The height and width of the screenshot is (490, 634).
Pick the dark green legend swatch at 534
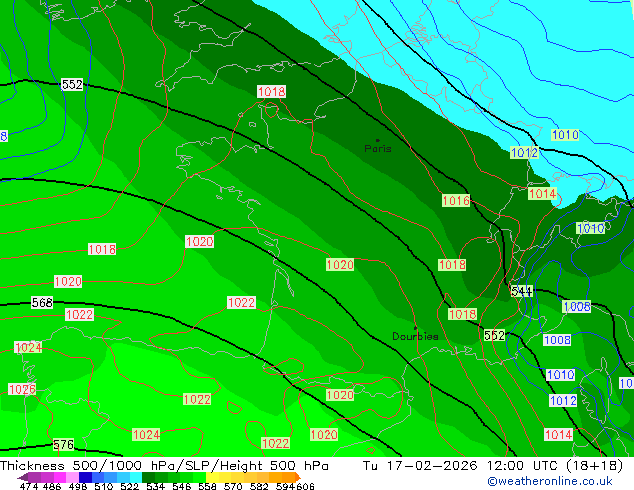click(148, 477)
